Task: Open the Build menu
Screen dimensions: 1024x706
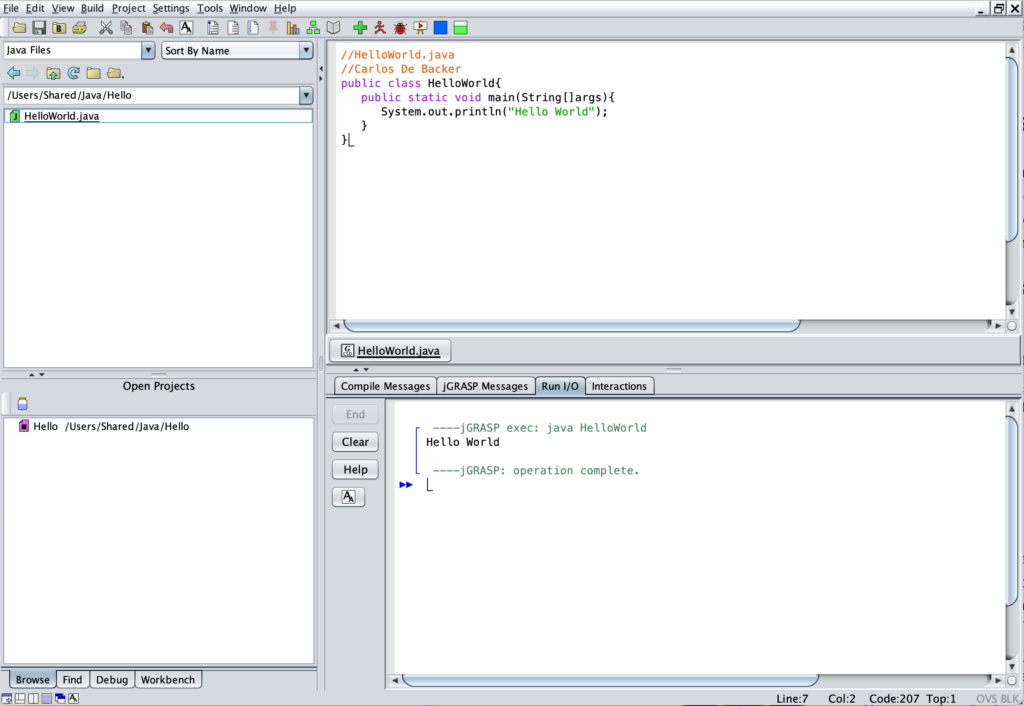Action: (x=92, y=8)
